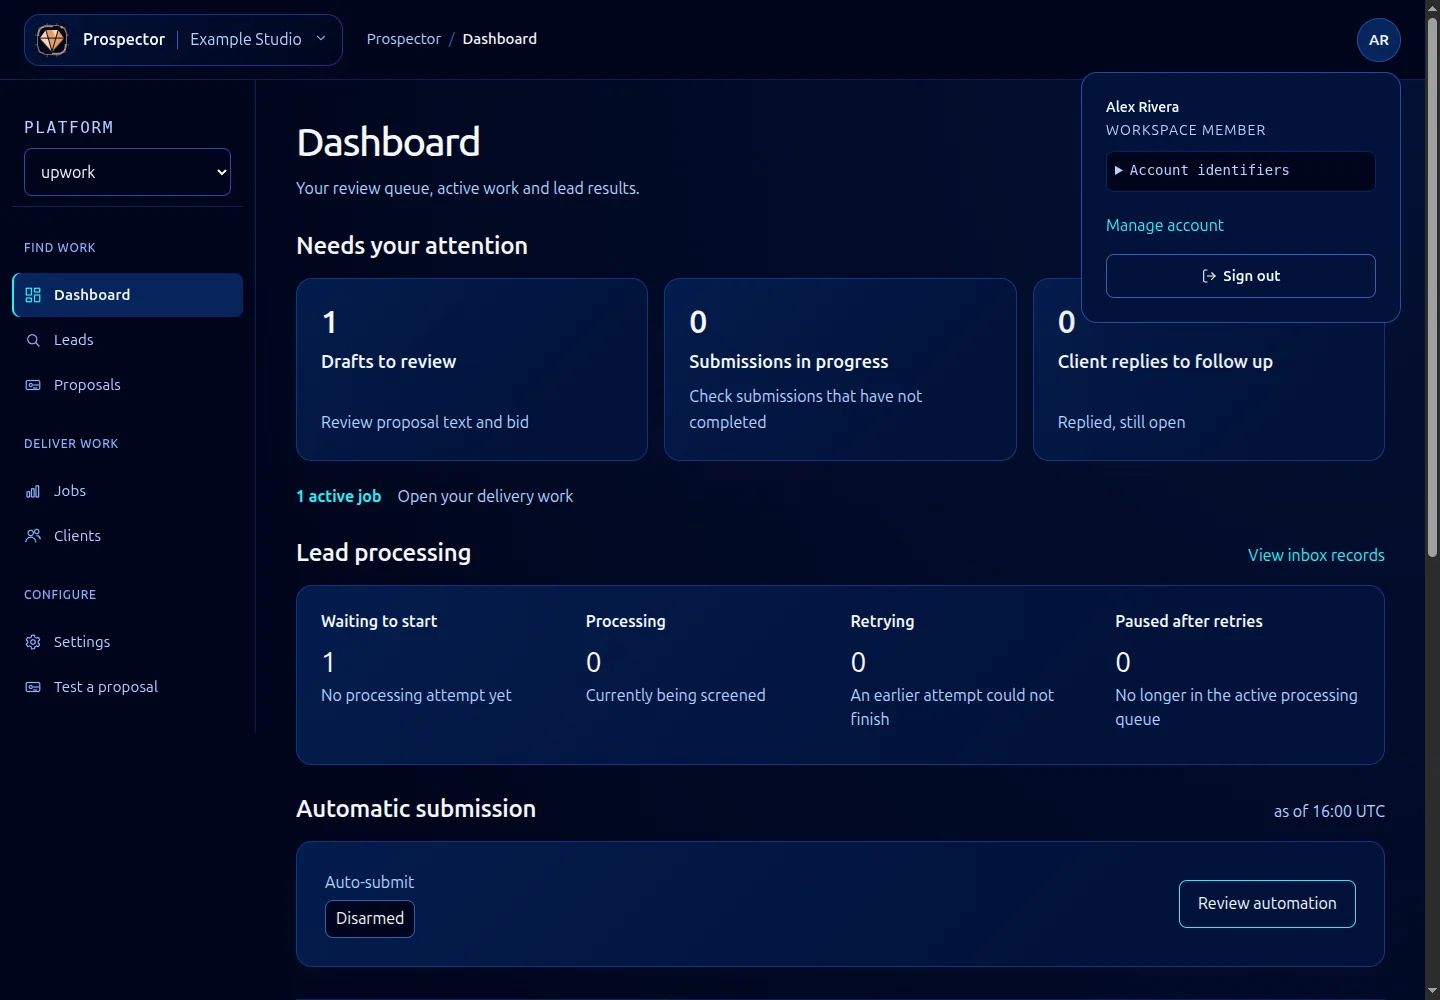Click the Prospector gem logo icon
Viewport: 1440px width, 1000px height.
point(52,40)
